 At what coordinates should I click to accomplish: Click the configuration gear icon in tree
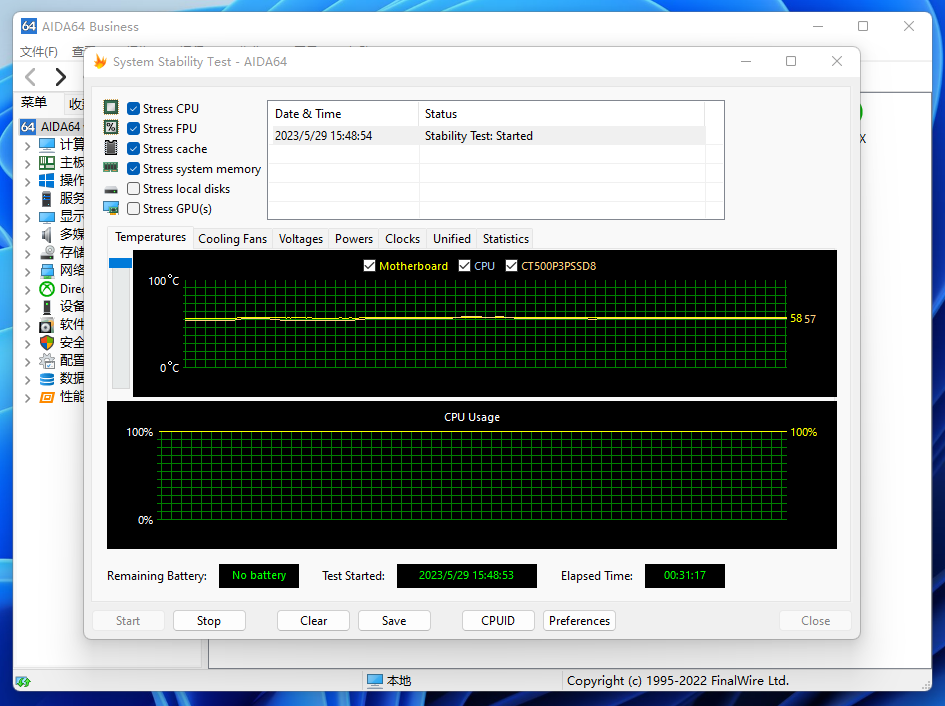tap(47, 361)
